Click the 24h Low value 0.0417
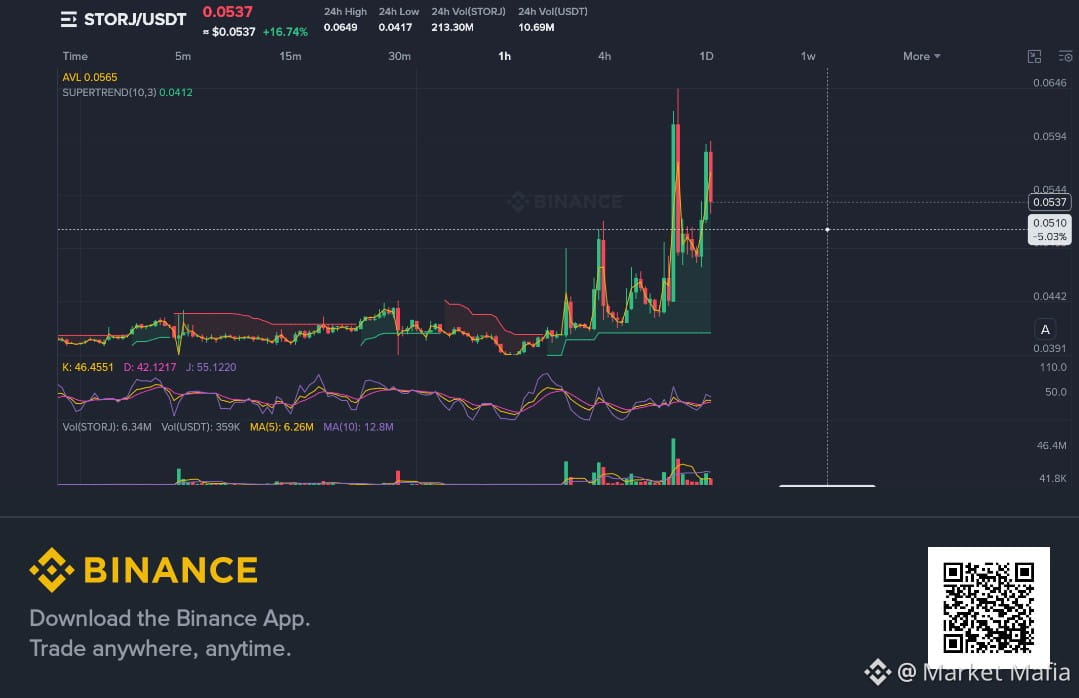This screenshot has width=1079, height=698. tap(395, 28)
